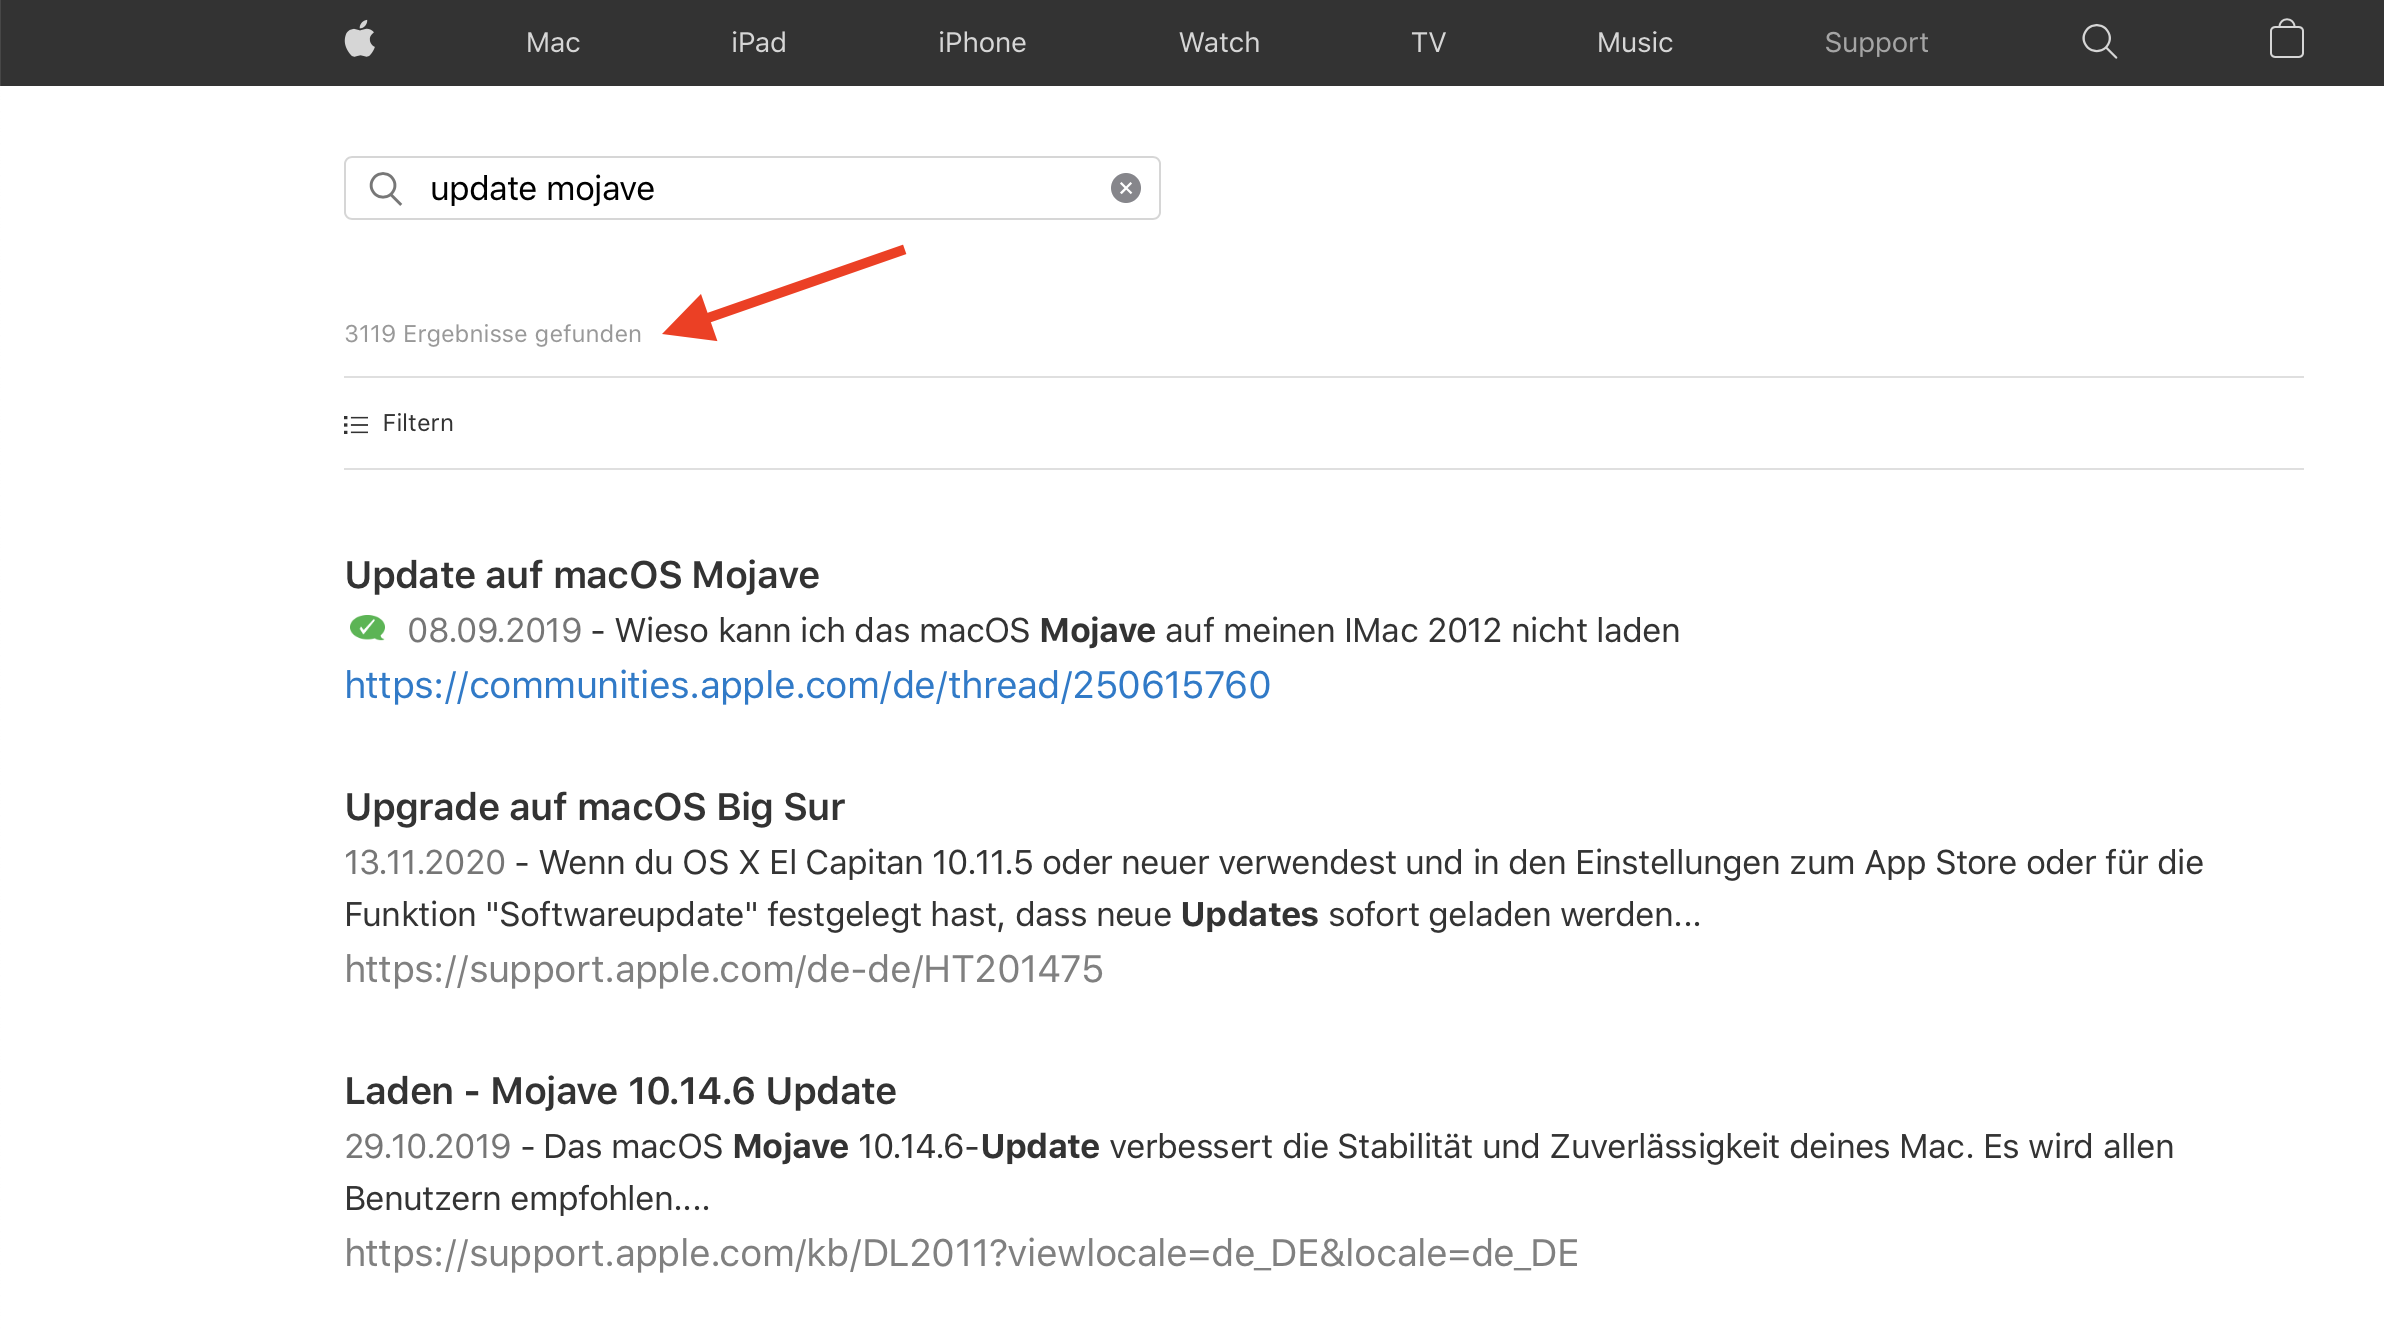The width and height of the screenshot is (2384, 1332).
Task: Open 'Upgrade auf macOS Big Sur' result
Action: [x=594, y=807]
